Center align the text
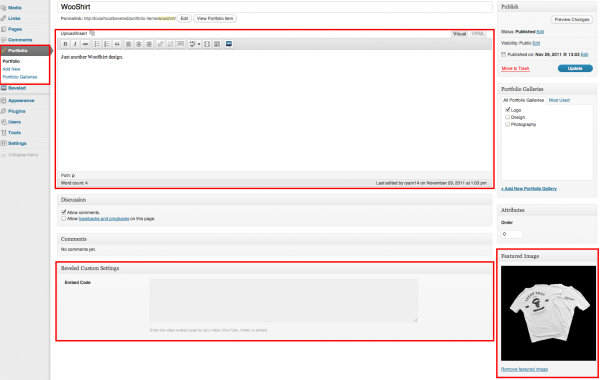Image resolution: width=600 pixels, height=380 pixels. click(x=139, y=44)
